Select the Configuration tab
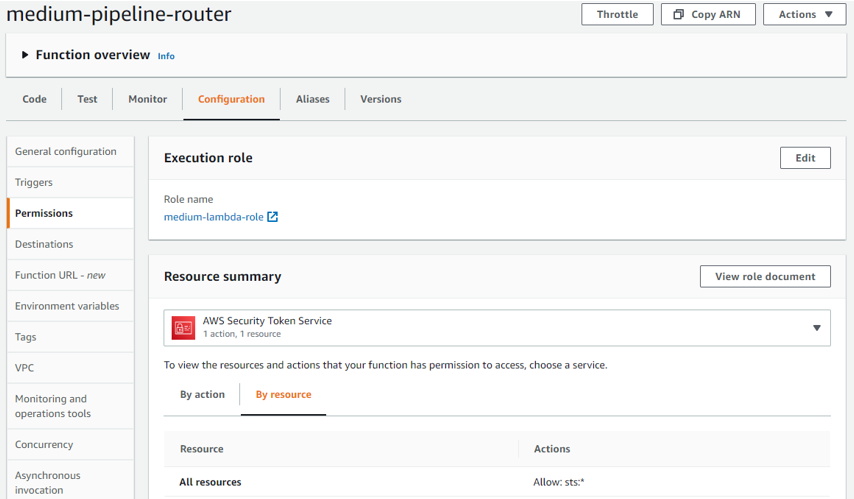854x499 pixels. click(x=231, y=99)
